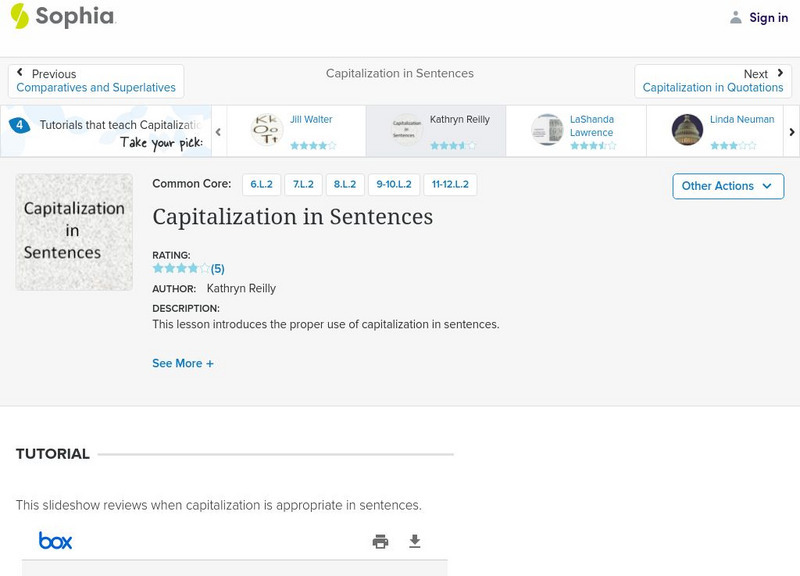
Task: Click the Box logo
Action: tap(53, 539)
